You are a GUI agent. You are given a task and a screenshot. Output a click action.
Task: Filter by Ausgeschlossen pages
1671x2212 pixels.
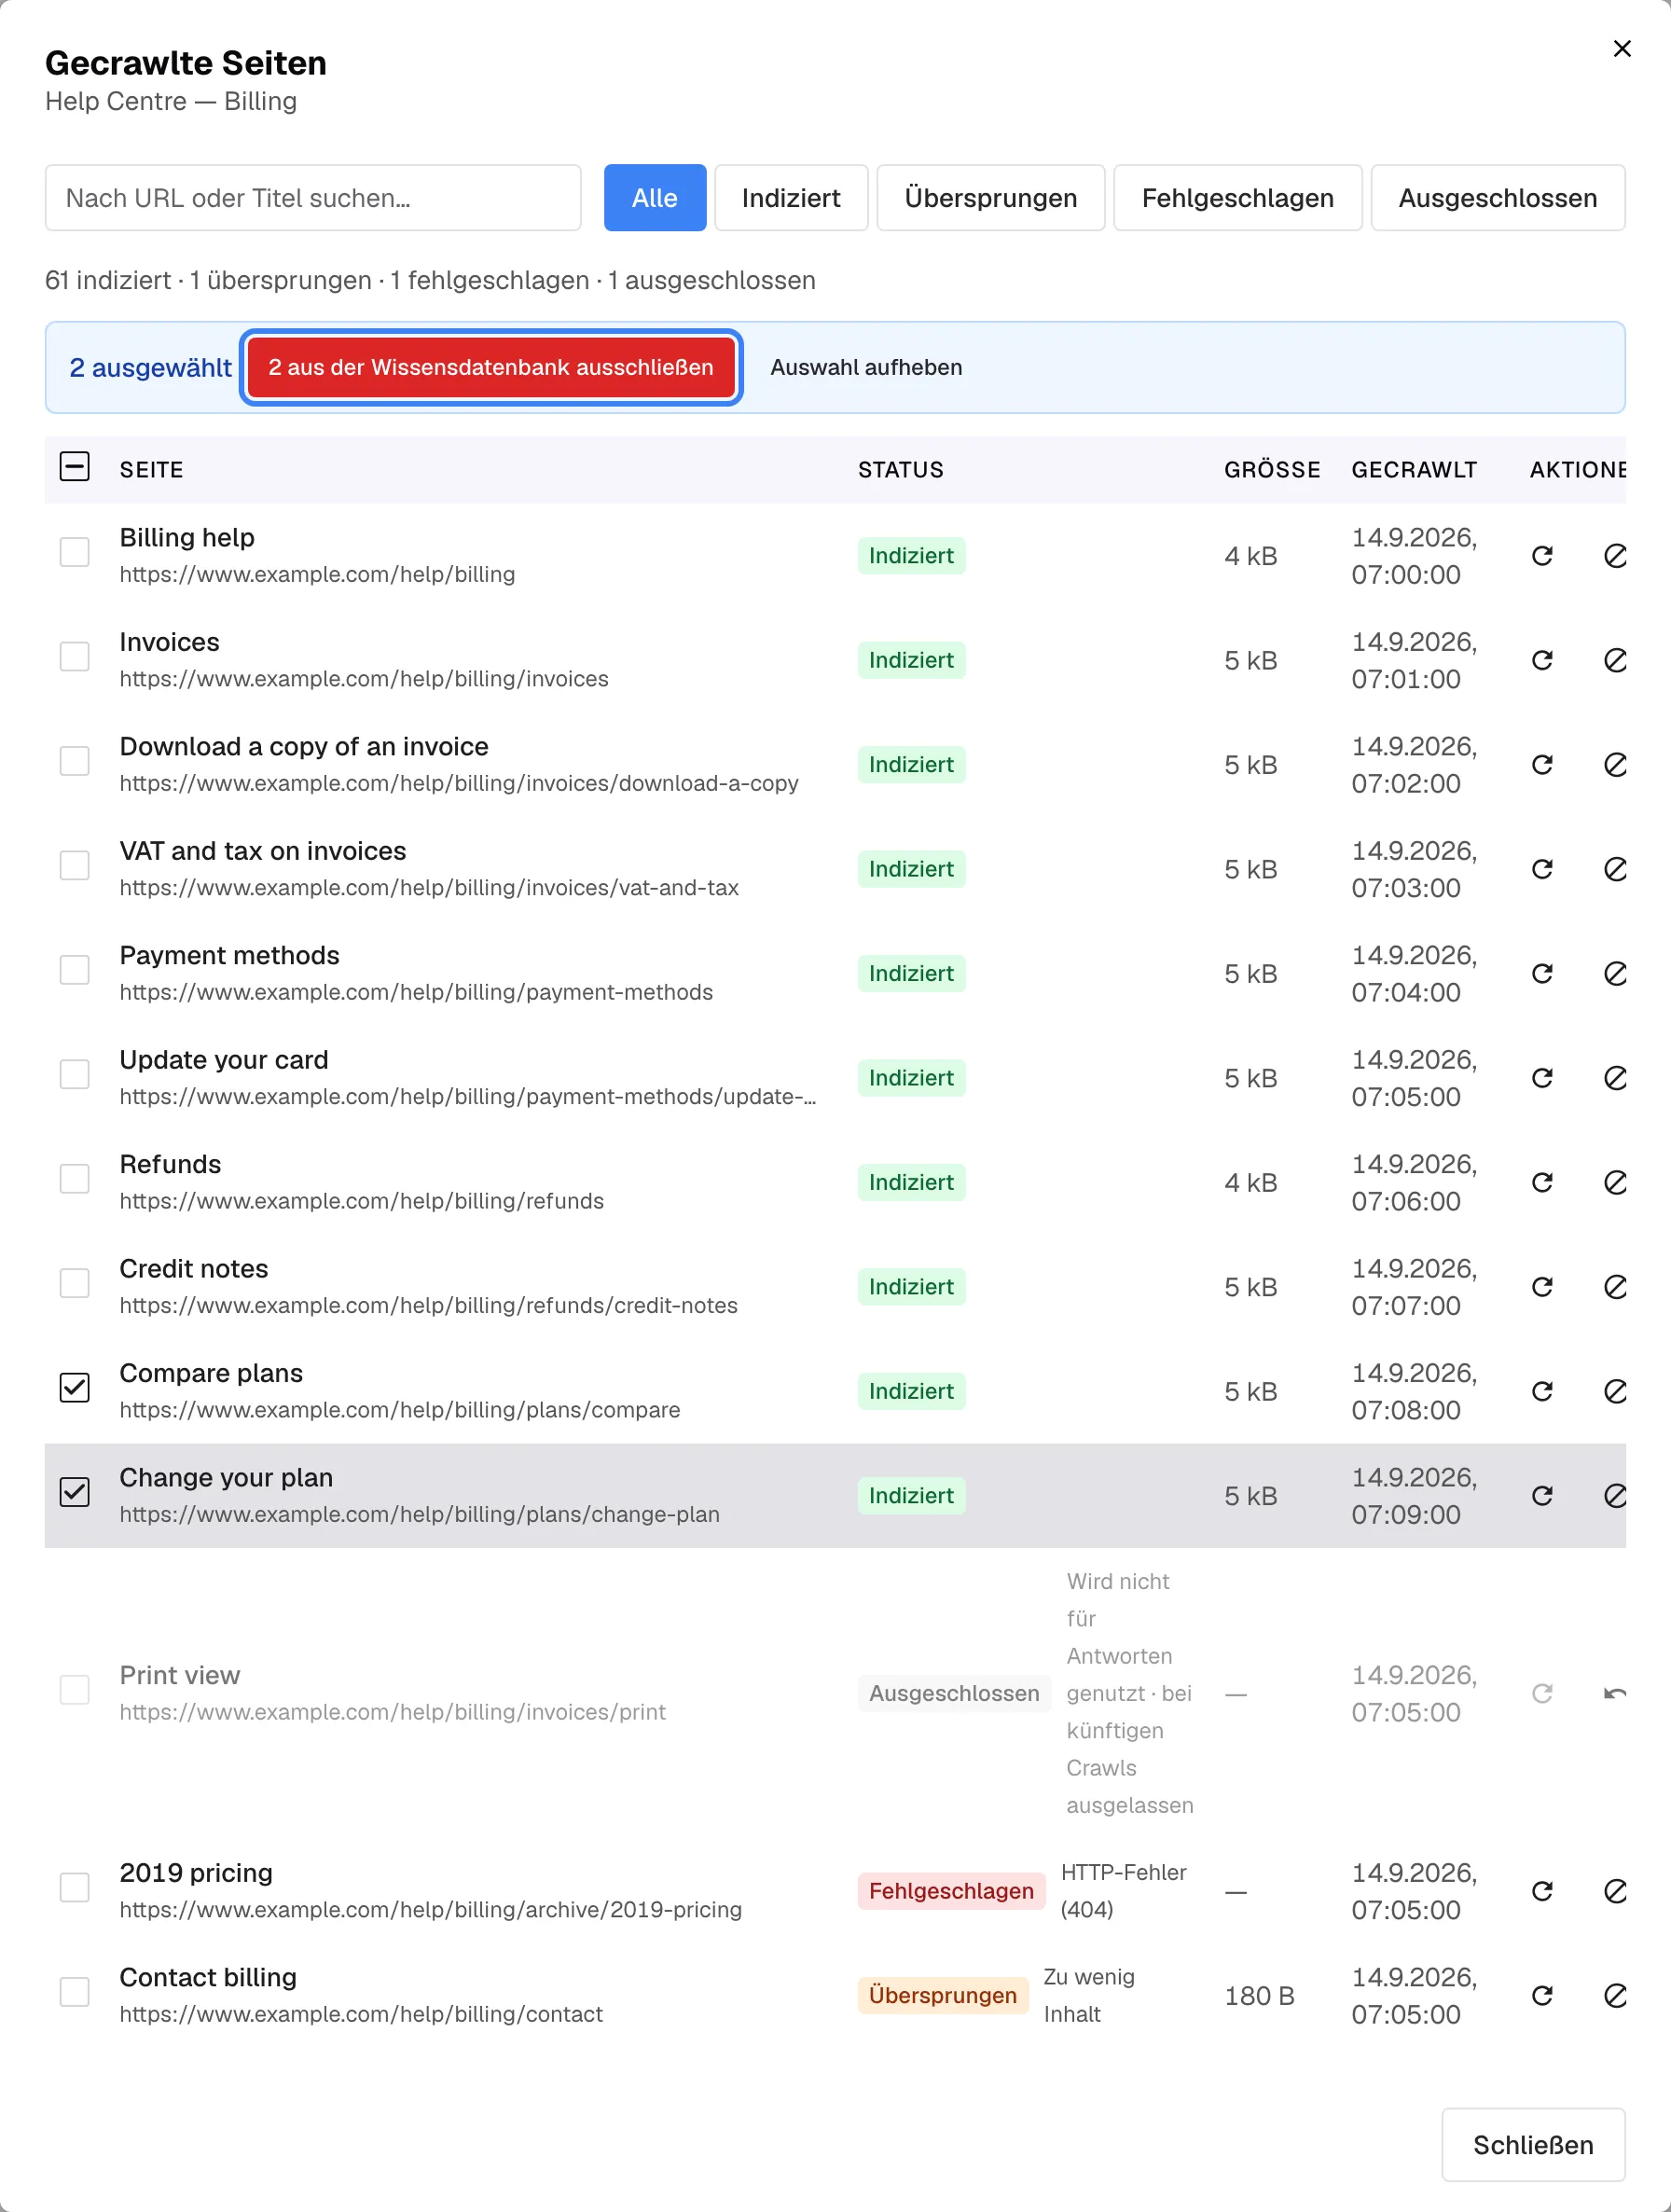1498,198
